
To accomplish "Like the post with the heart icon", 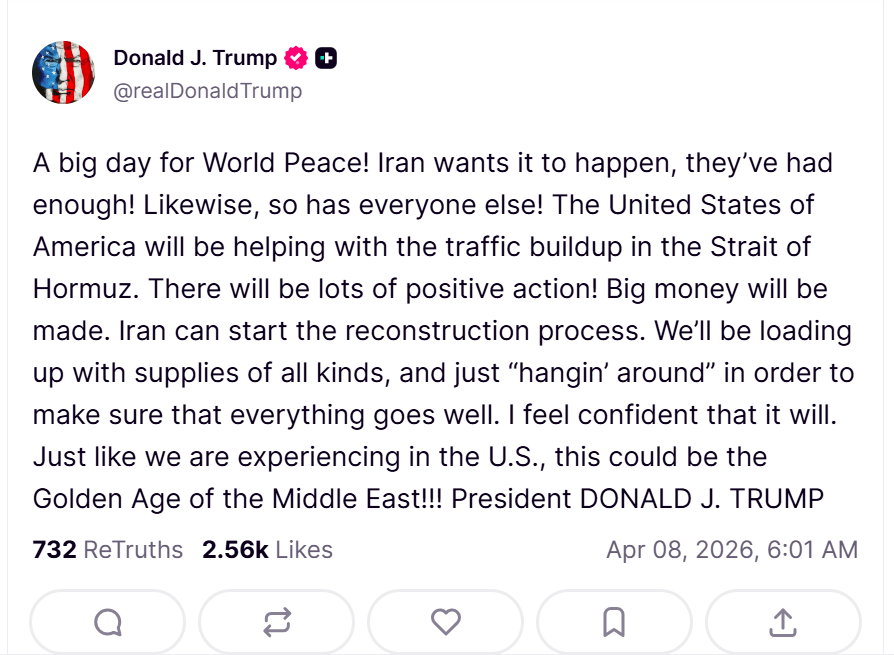I will (x=446, y=622).
